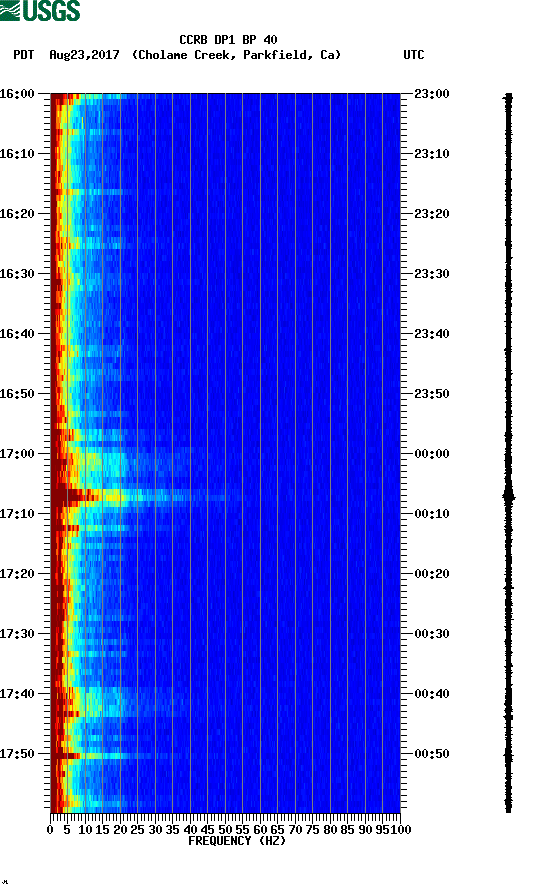Click the 30 Hz frequency tick label
The width and height of the screenshot is (552, 893).
coord(155,830)
